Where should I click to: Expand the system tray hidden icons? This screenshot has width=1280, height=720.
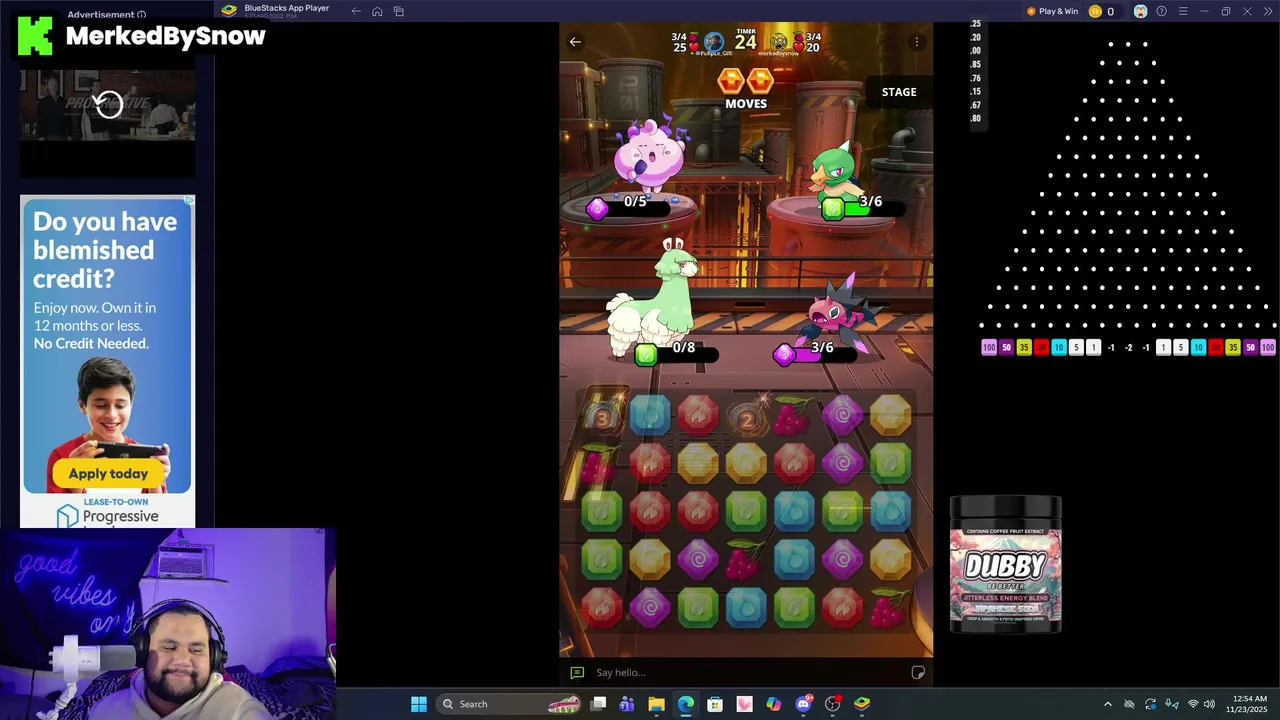pos(1107,704)
